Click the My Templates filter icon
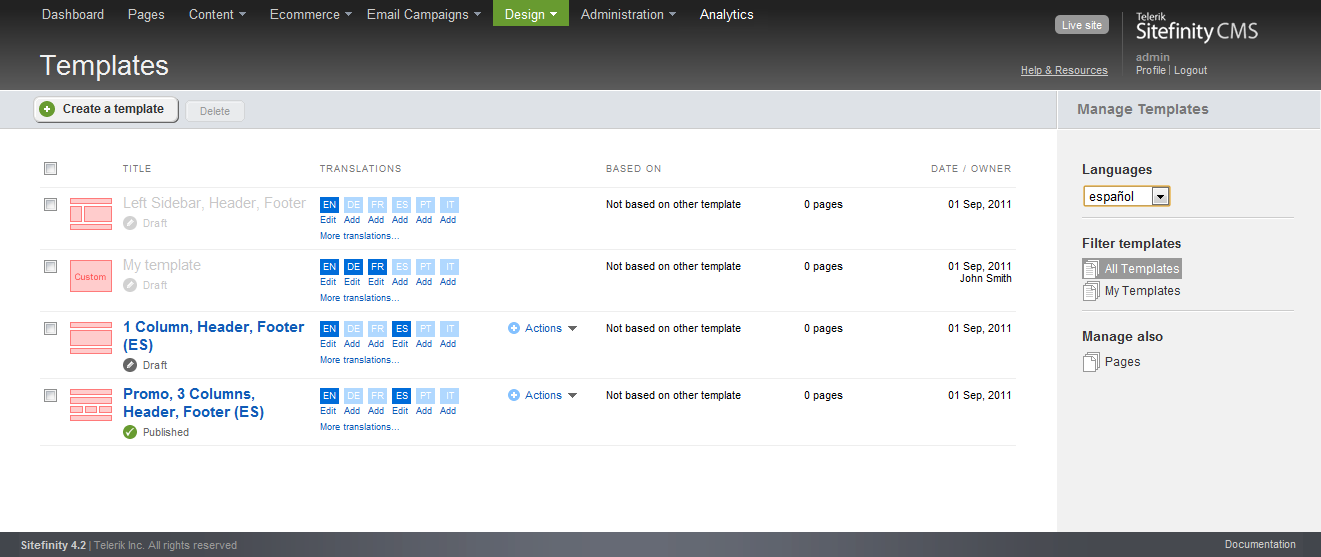The height and width of the screenshot is (557, 1321). 1091,291
